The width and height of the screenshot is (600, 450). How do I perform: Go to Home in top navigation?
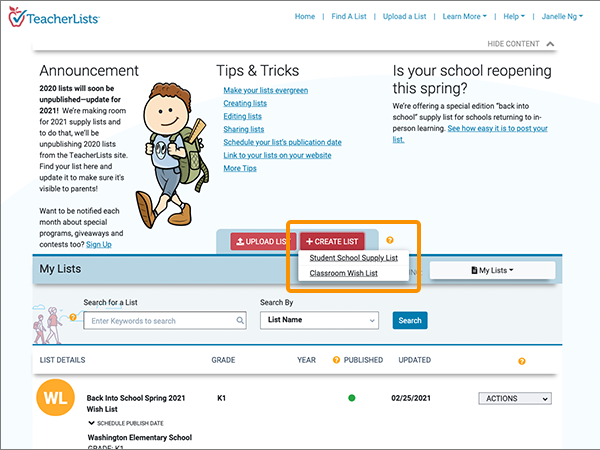pos(305,16)
